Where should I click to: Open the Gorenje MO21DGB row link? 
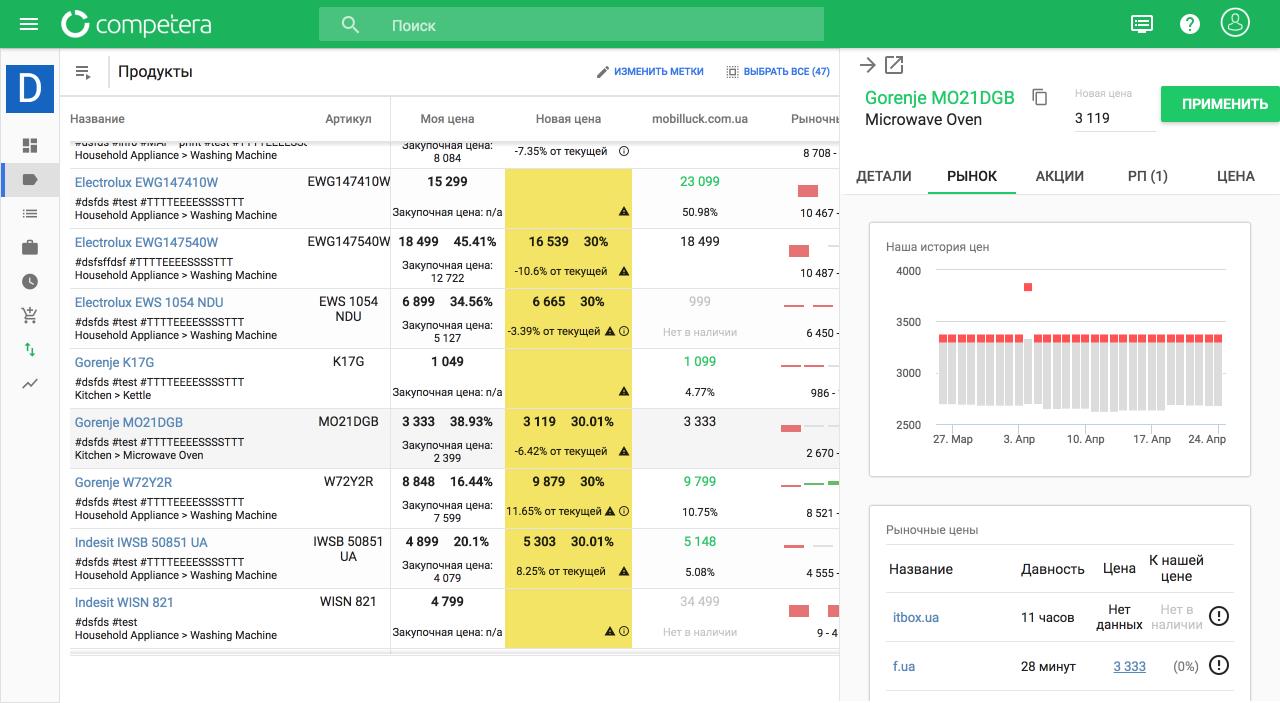(129, 422)
